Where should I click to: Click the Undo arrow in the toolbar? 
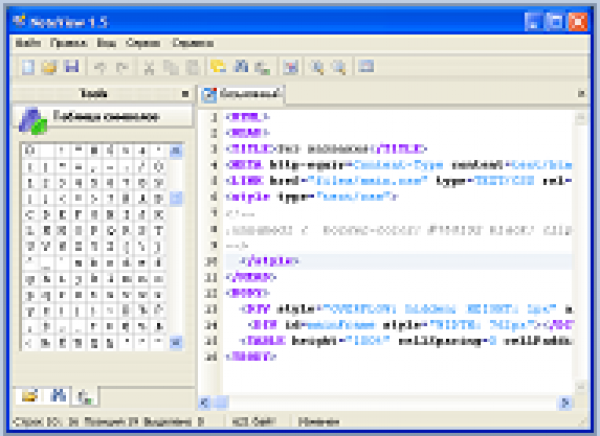tap(100, 67)
